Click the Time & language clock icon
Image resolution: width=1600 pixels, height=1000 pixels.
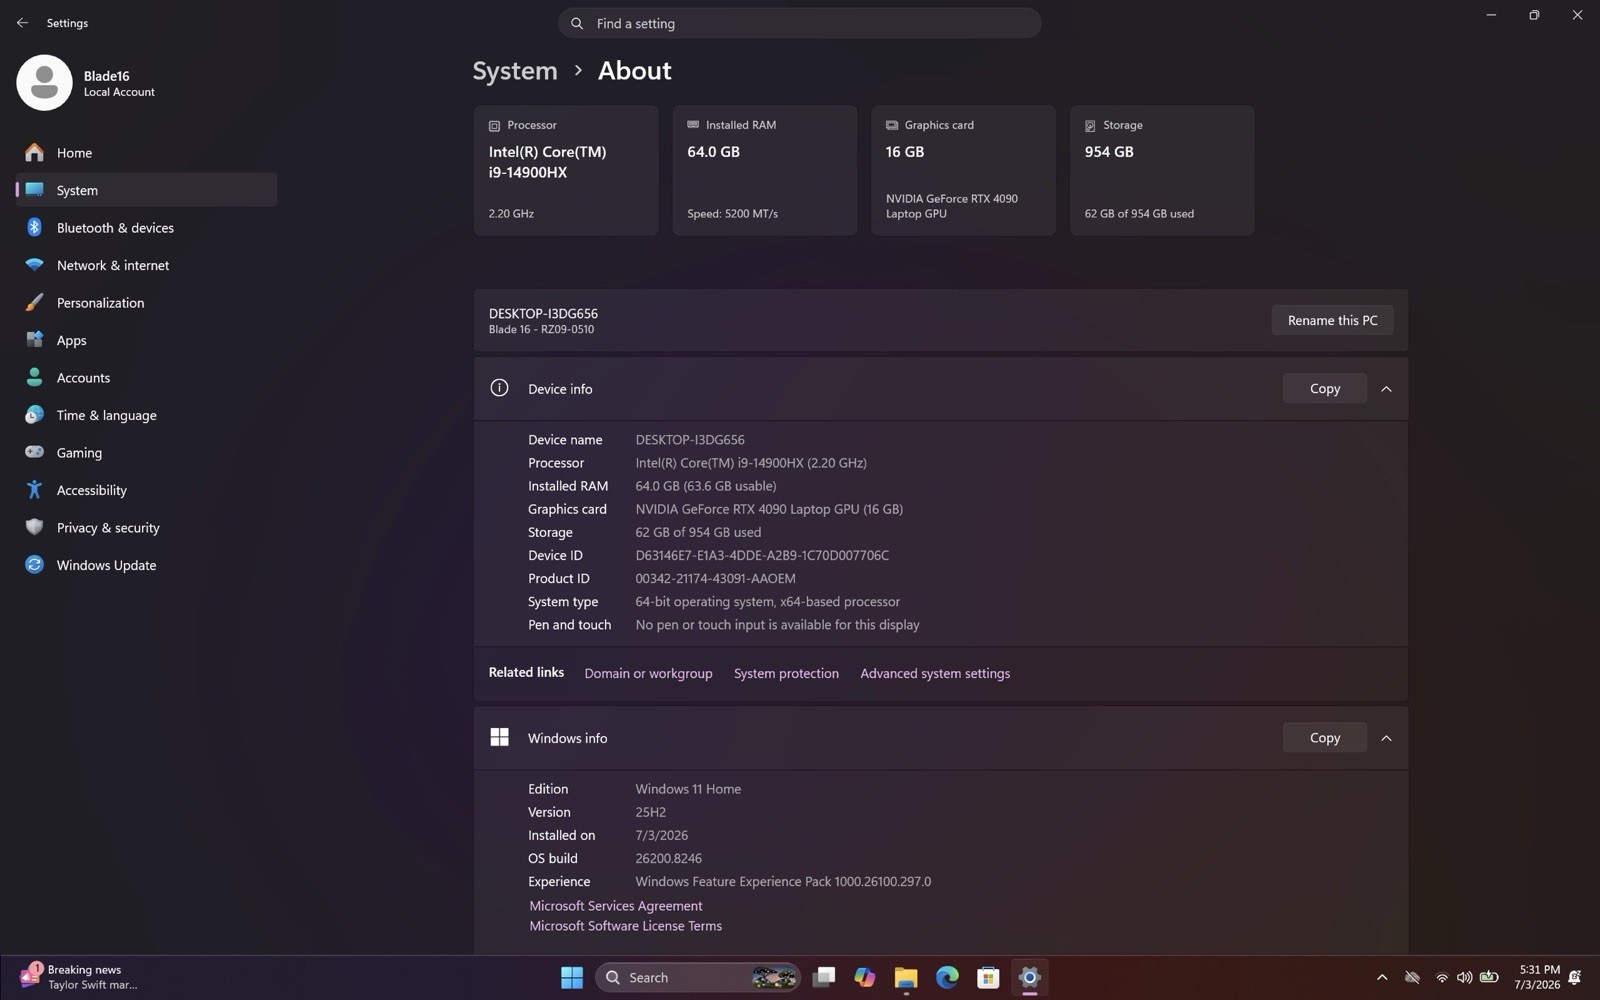(34, 415)
